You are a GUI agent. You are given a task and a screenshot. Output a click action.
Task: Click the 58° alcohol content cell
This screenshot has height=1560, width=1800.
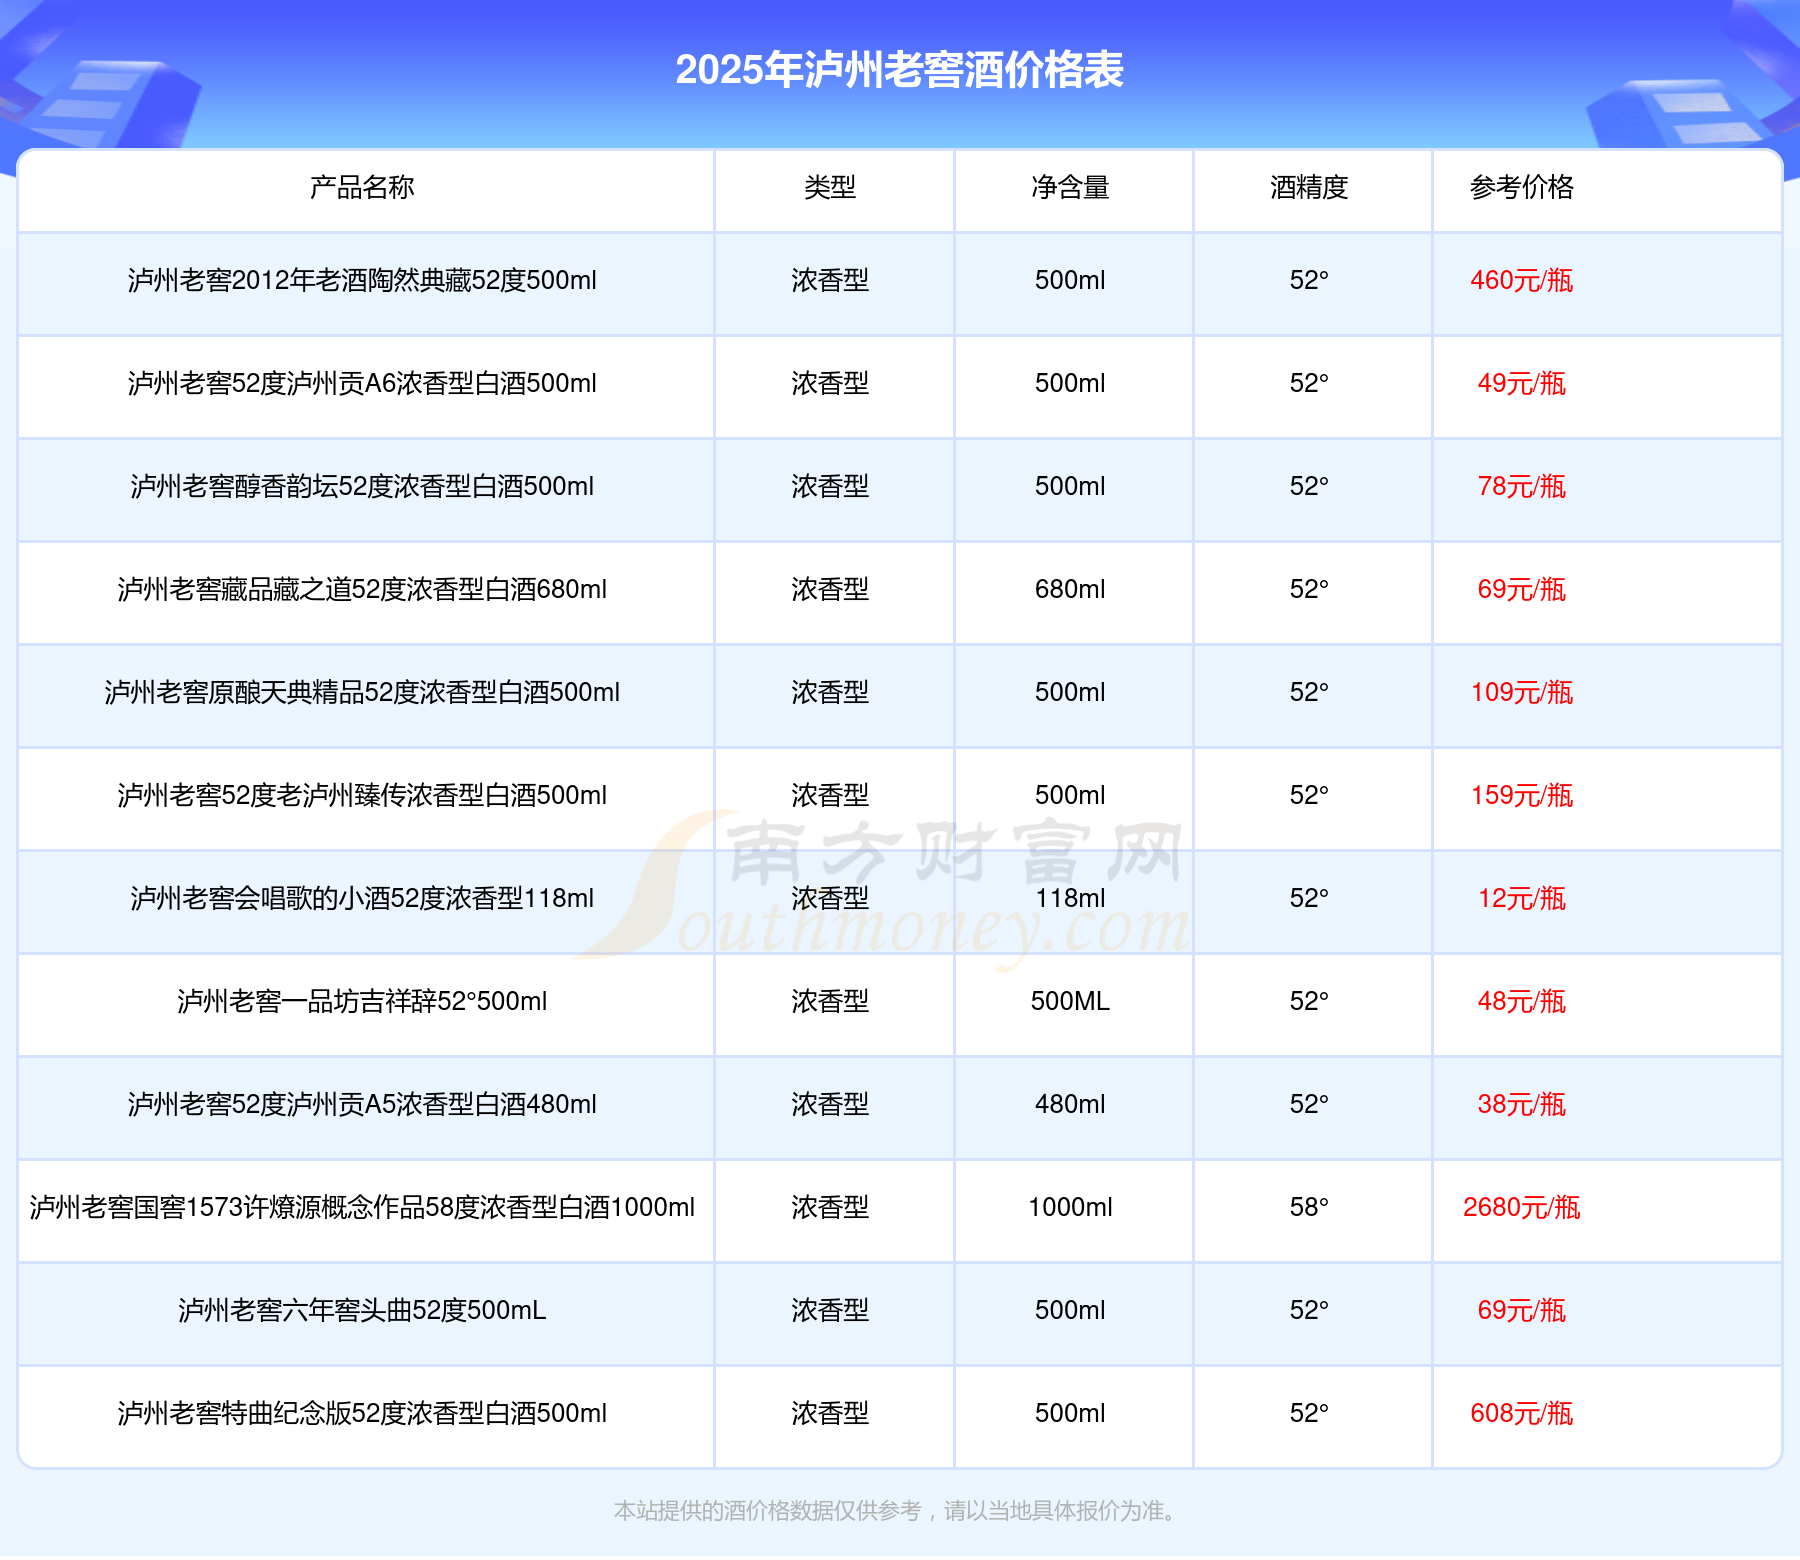pos(1309,1208)
